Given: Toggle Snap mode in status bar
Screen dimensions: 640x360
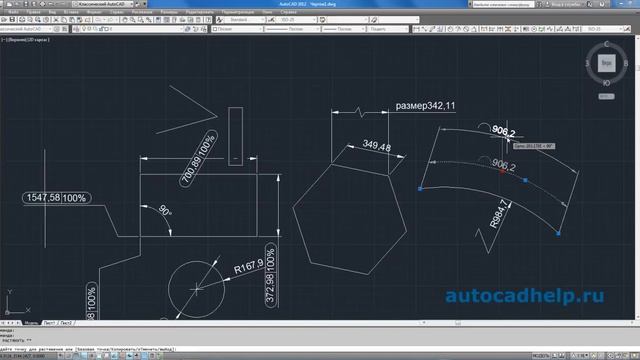Looking at the screenshot, I should tap(68, 356).
